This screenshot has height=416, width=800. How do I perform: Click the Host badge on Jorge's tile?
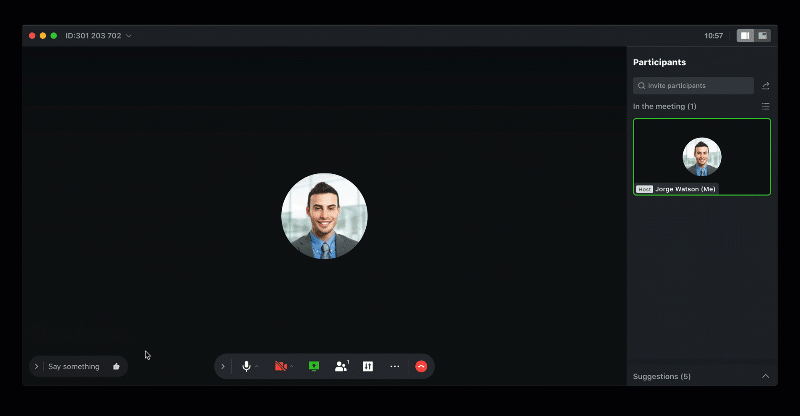tap(644, 189)
